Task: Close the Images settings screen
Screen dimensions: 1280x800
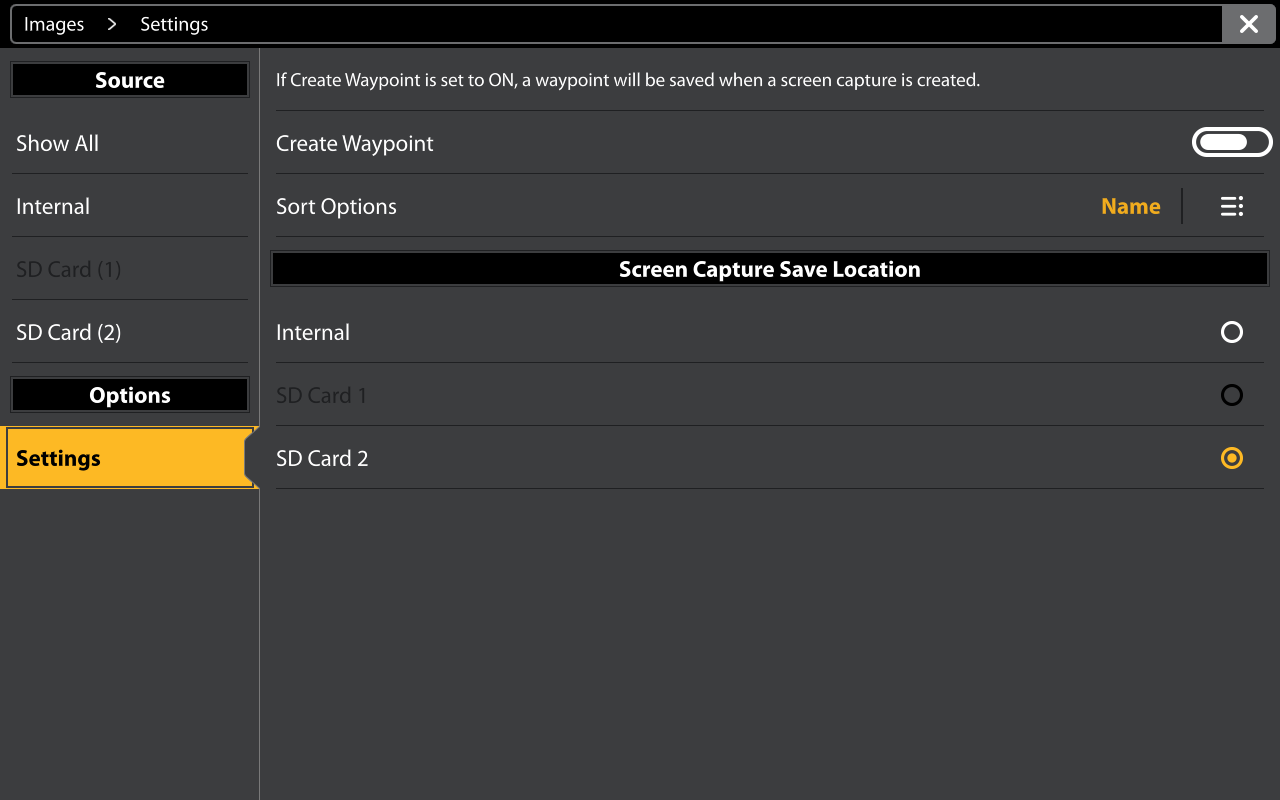Action: 1249,24
